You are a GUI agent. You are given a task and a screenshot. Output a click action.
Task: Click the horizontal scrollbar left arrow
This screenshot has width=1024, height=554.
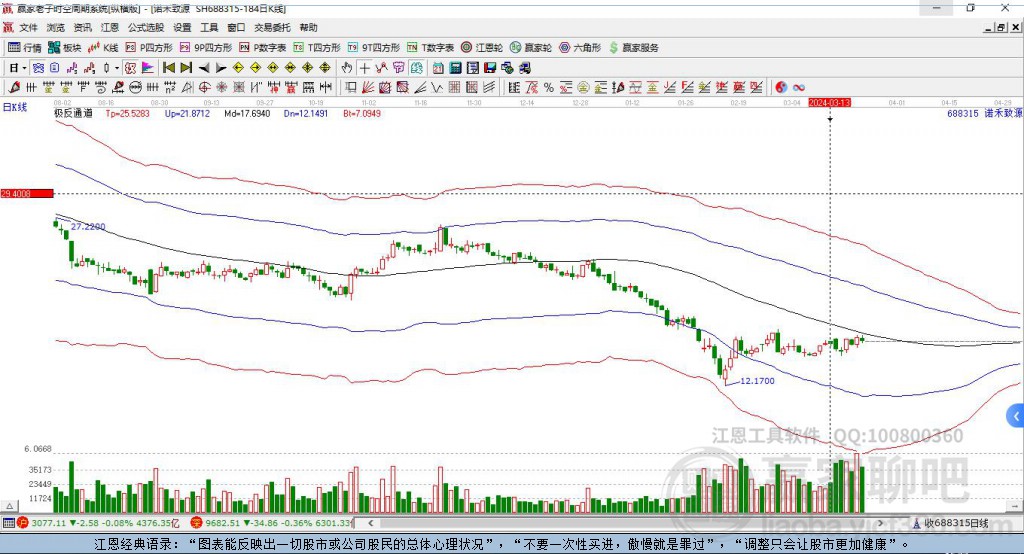tap(370, 523)
